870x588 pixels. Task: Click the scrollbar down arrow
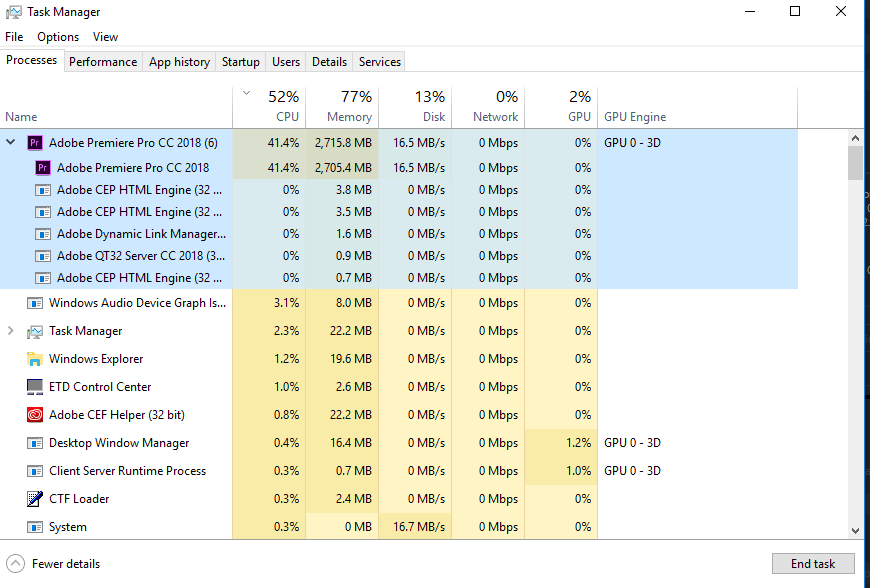855,531
